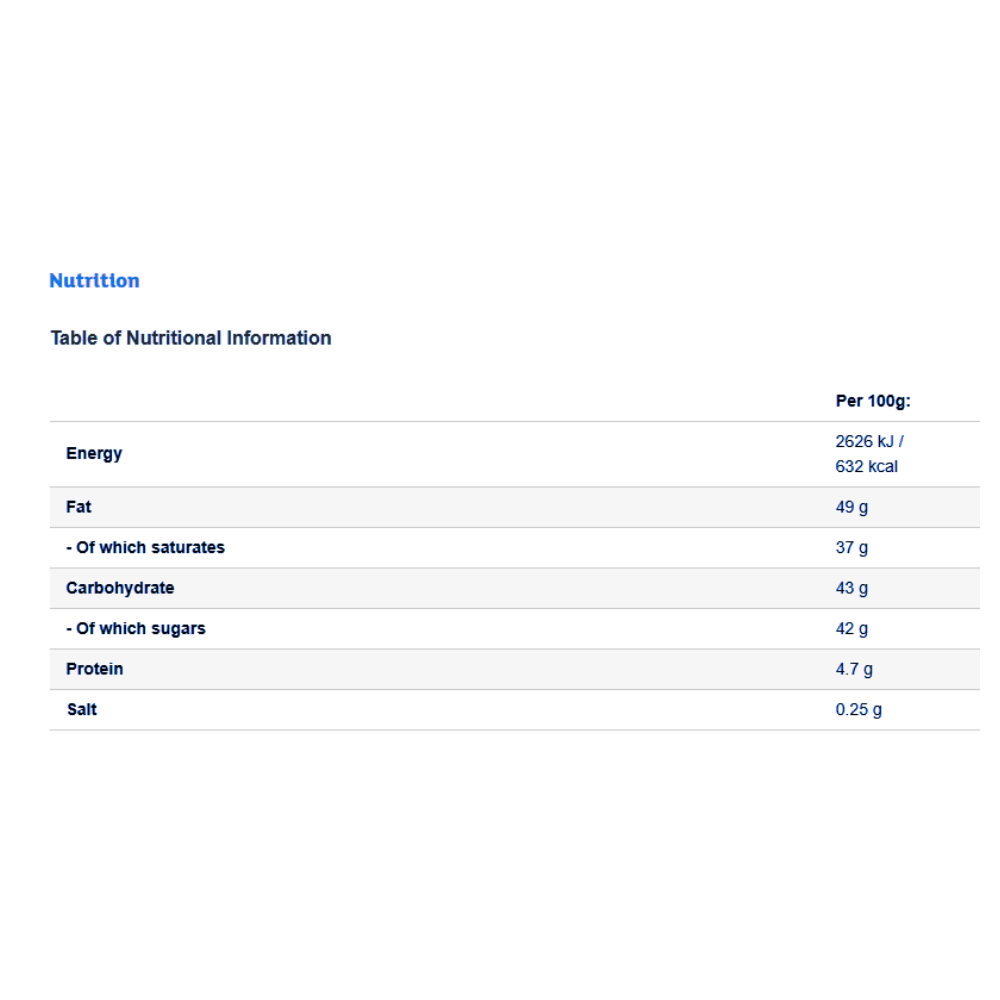Click the Energy row label
Viewport: 1000px width, 1000px height.
coord(94,453)
